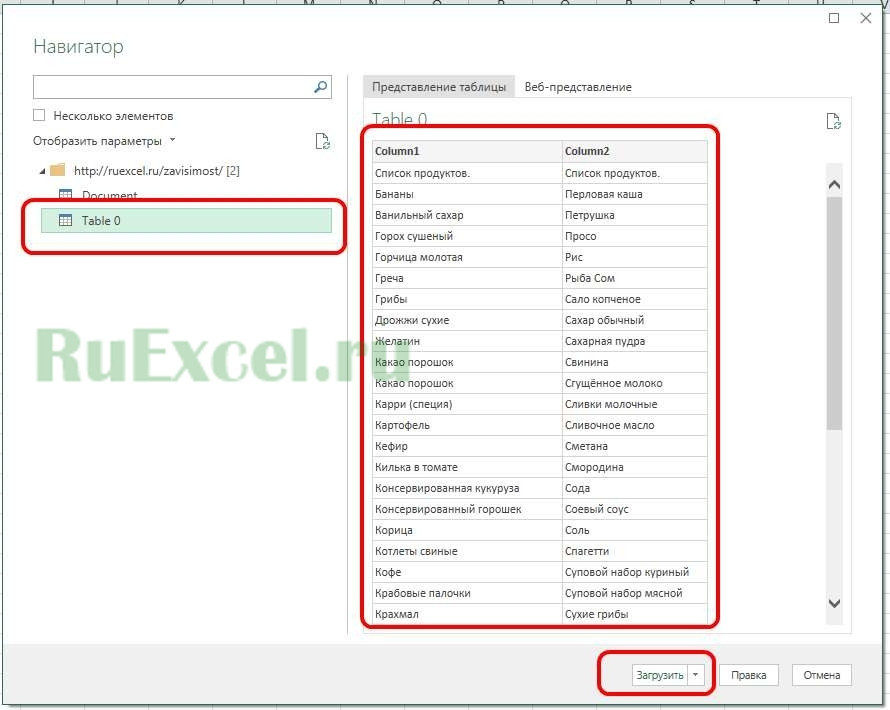
Task: Click the Крахмал cell
Action: tap(467, 614)
